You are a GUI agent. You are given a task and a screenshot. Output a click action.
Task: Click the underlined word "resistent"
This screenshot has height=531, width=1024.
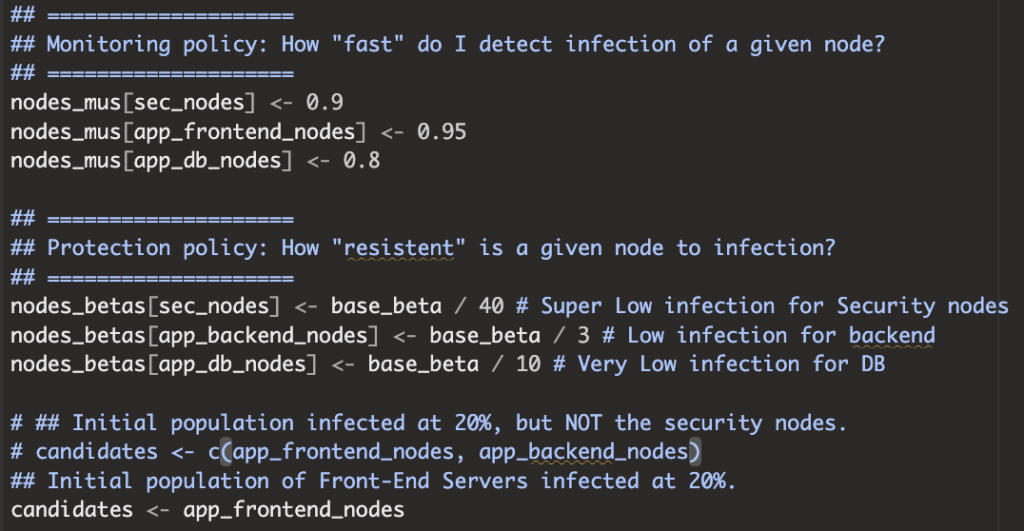tap(398, 248)
